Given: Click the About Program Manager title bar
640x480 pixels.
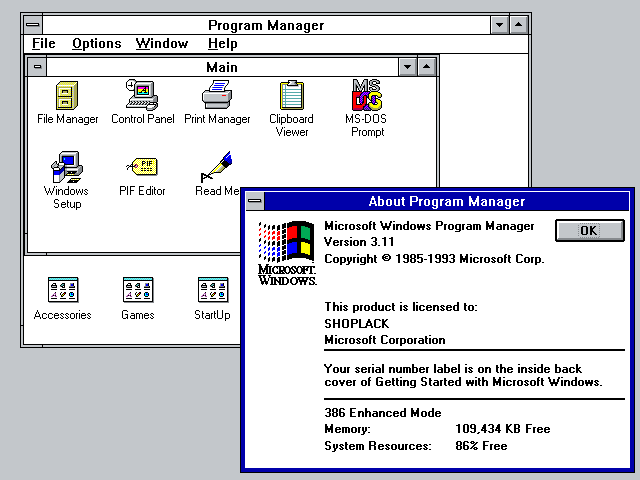Looking at the screenshot, I should (447, 201).
